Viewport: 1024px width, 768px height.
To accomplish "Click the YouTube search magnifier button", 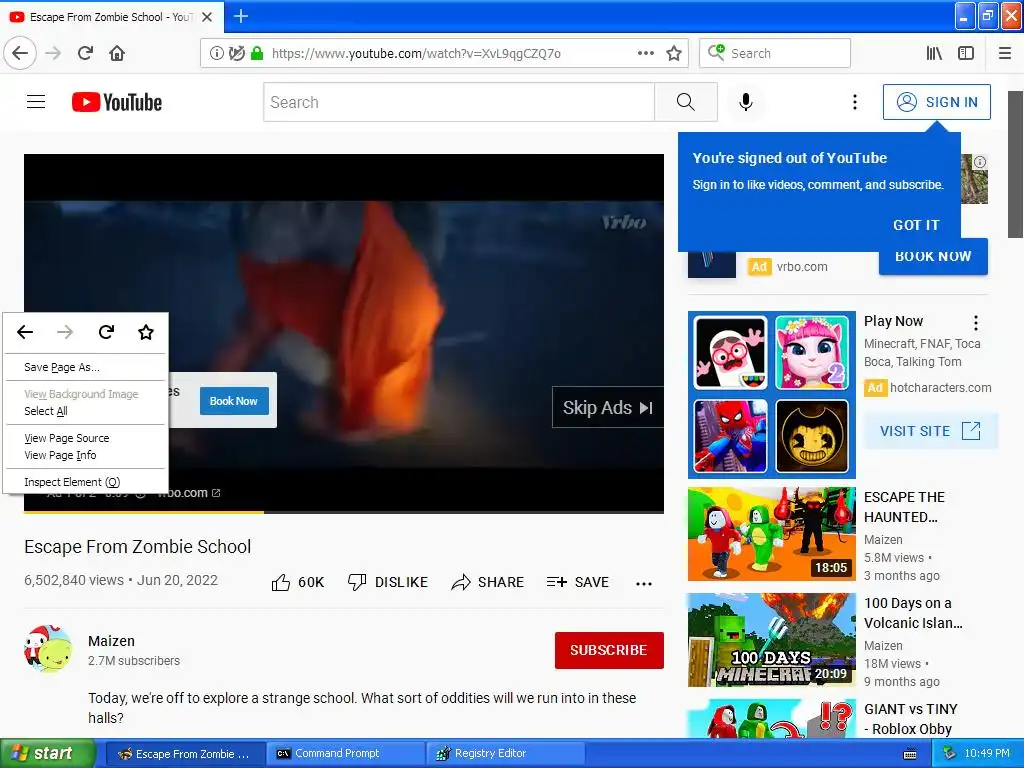I will pyautogui.click(x=686, y=102).
